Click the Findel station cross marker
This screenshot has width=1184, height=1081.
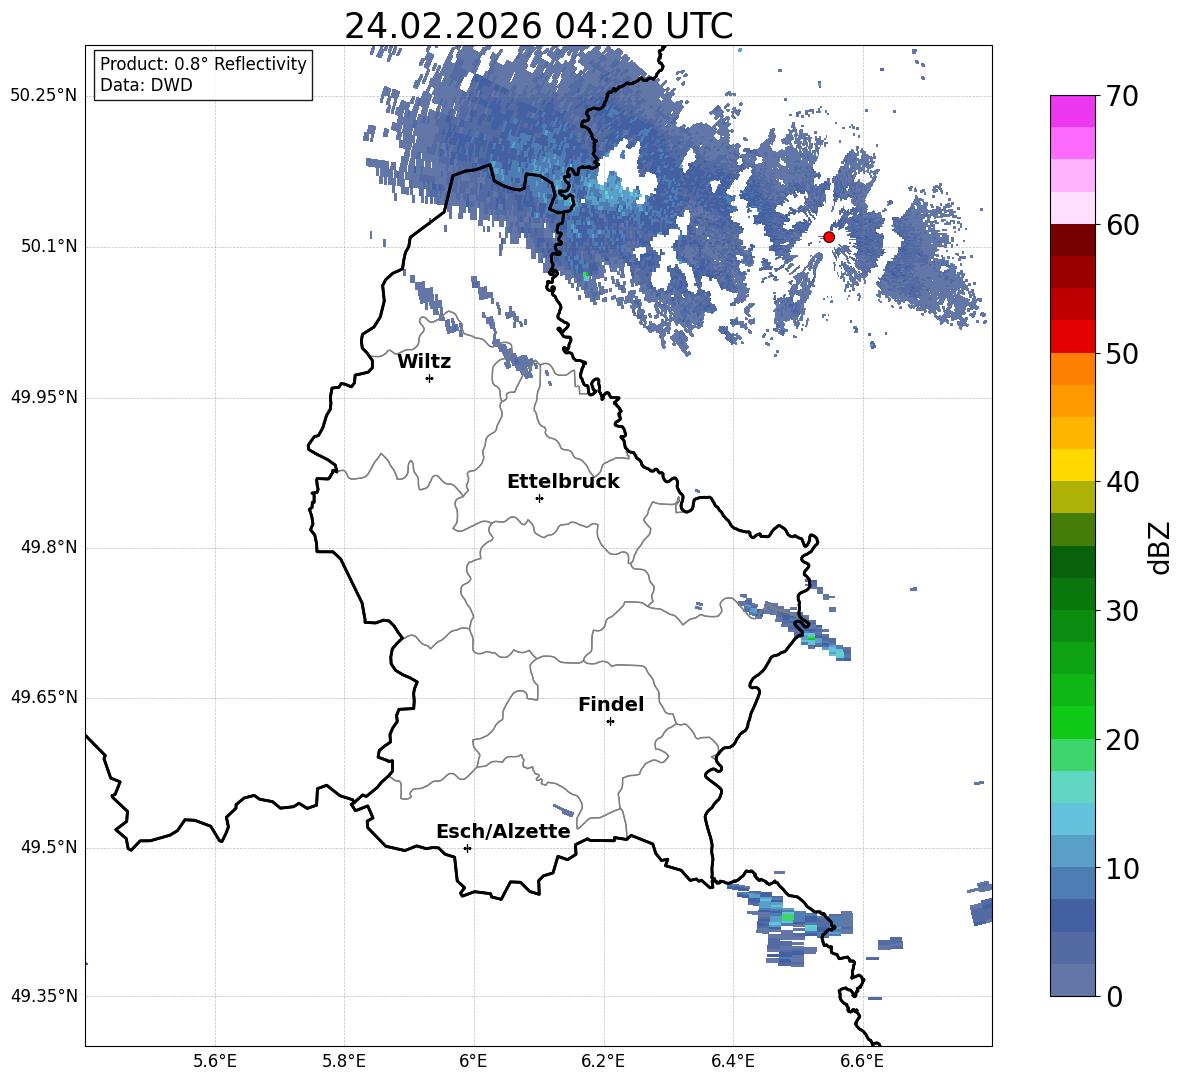(610, 722)
